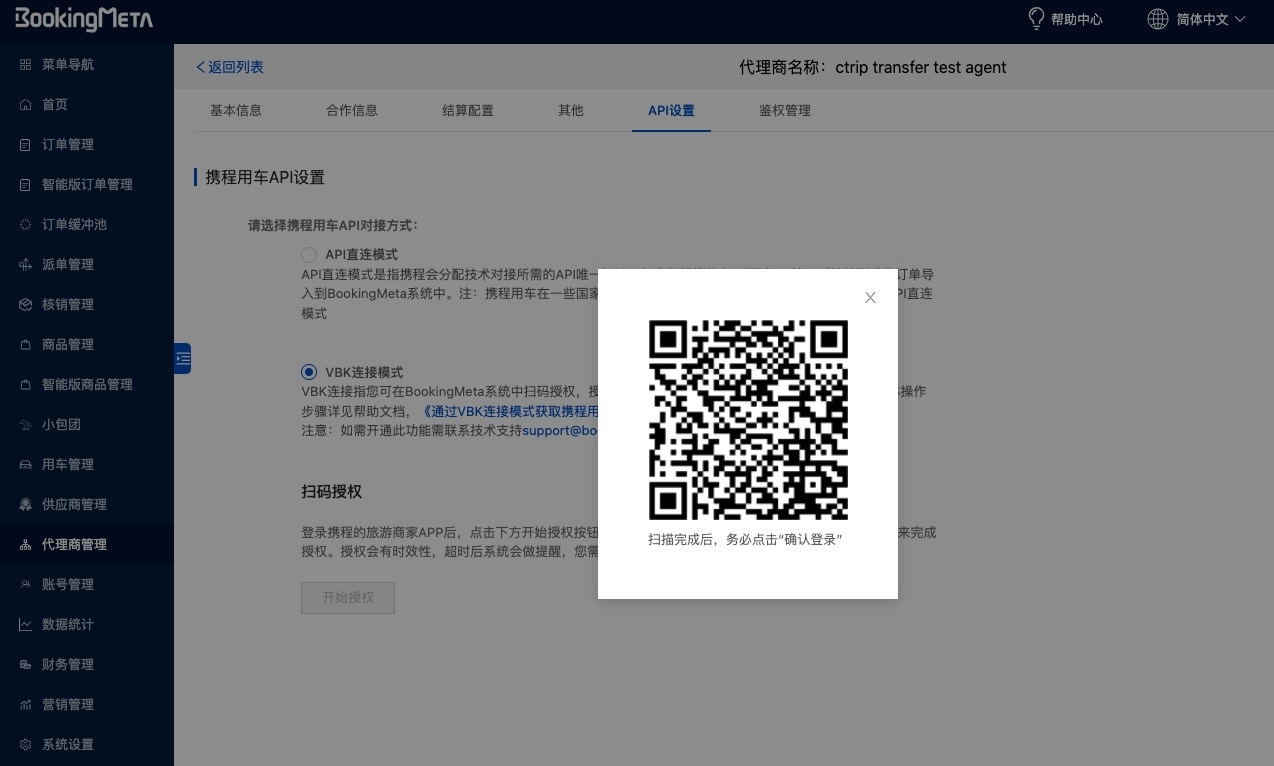
Task: Click the lightbulb icon for 帮助中心
Action: [1036, 19]
